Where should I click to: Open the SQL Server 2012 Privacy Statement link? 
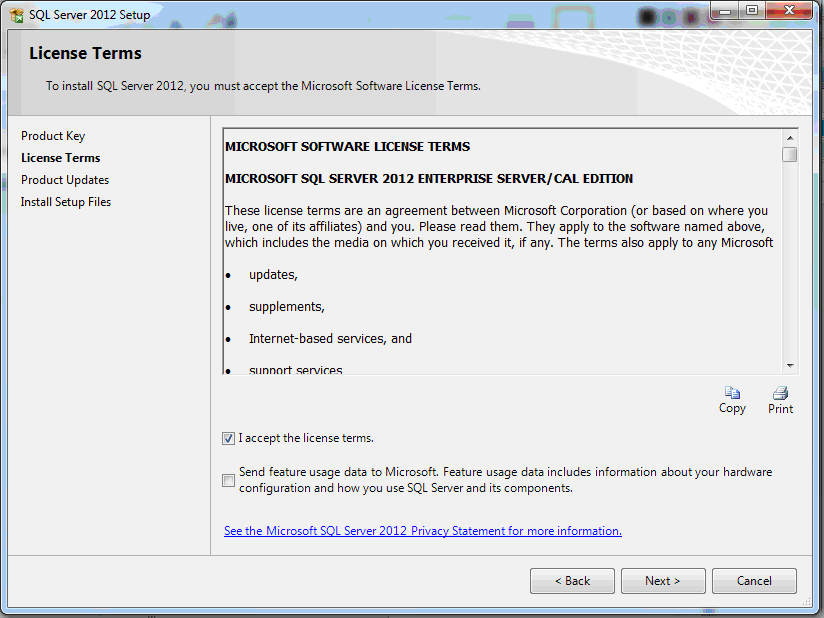click(423, 531)
